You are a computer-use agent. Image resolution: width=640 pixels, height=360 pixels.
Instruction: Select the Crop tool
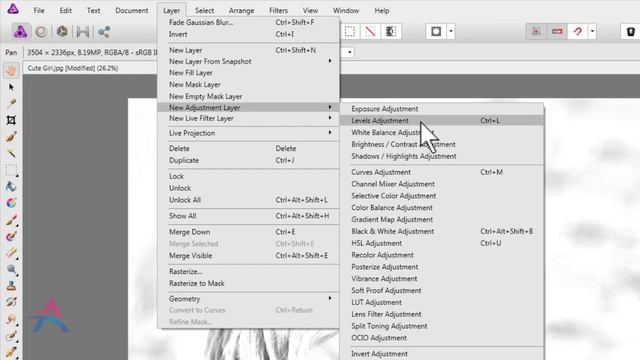click(x=11, y=120)
